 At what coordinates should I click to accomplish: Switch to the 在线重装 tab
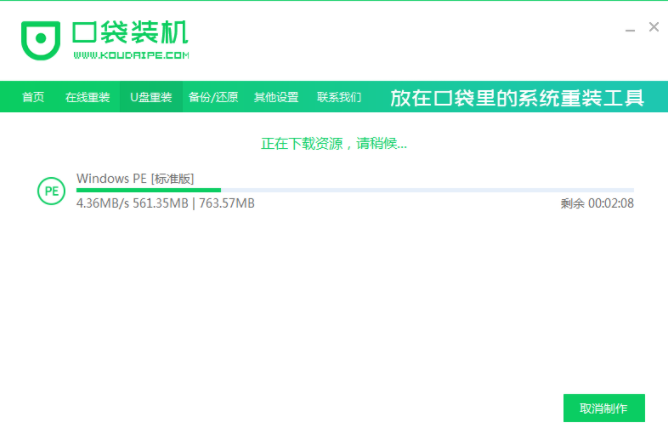(86, 97)
